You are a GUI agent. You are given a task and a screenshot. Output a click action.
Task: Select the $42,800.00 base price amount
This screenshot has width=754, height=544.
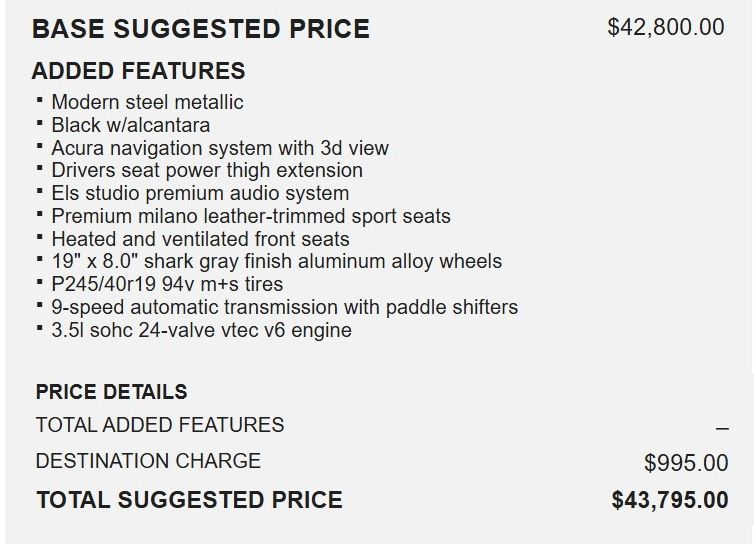pos(666,27)
